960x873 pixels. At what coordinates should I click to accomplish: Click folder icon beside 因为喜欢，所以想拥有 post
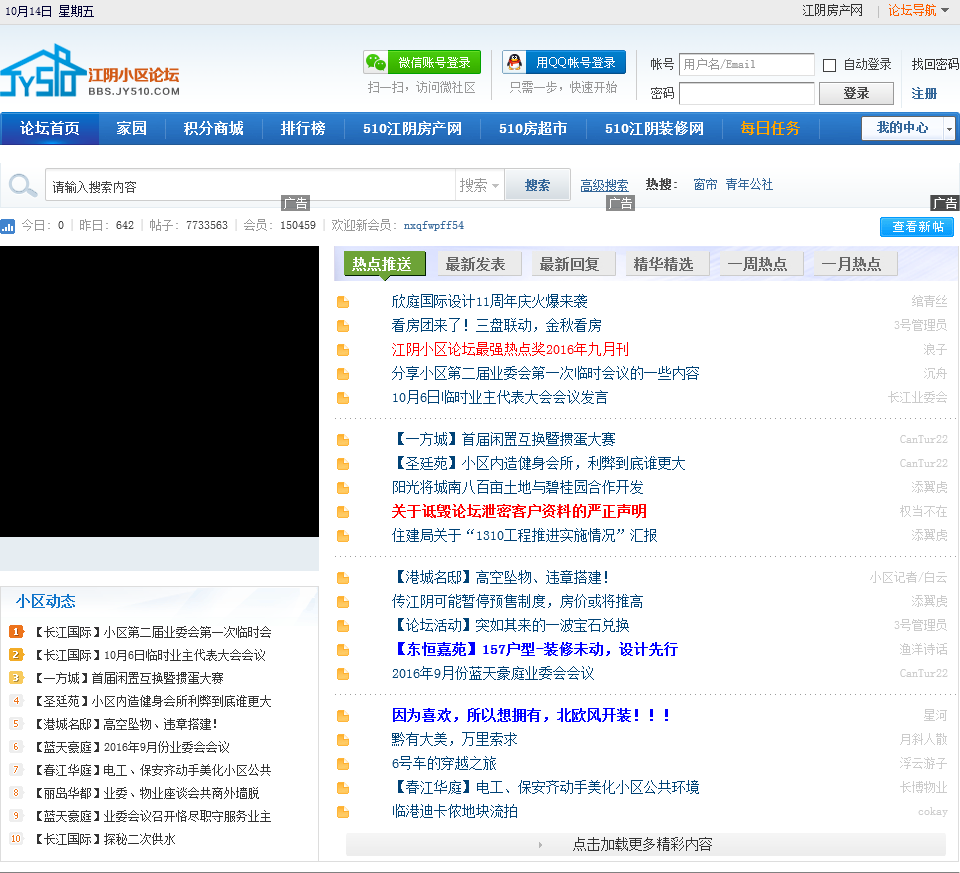click(x=343, y=716)
